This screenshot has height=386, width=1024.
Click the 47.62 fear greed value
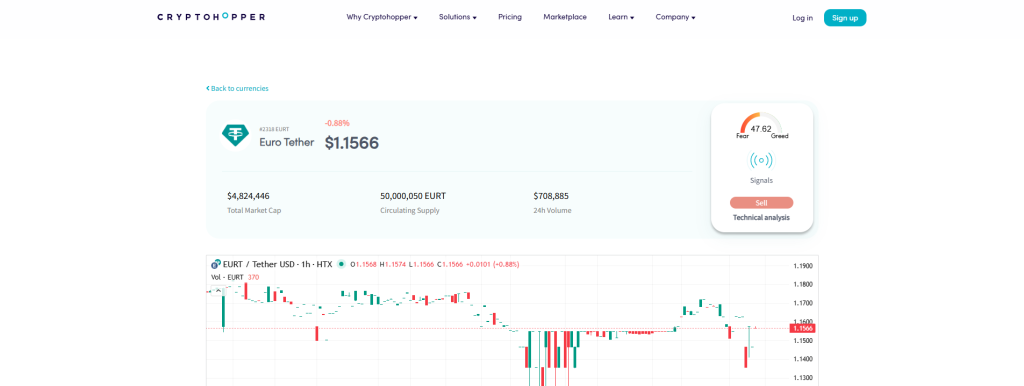(x=761, y=129)
